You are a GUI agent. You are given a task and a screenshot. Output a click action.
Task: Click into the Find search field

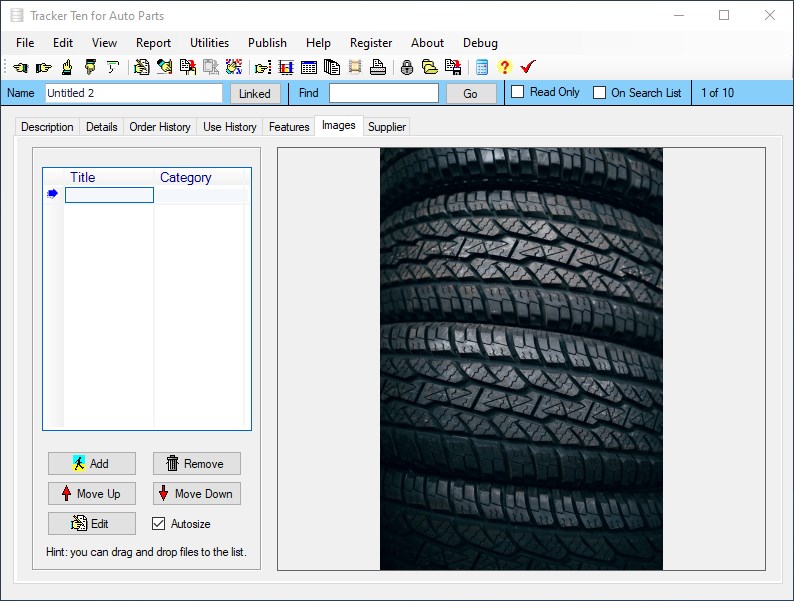click(384, 93)
